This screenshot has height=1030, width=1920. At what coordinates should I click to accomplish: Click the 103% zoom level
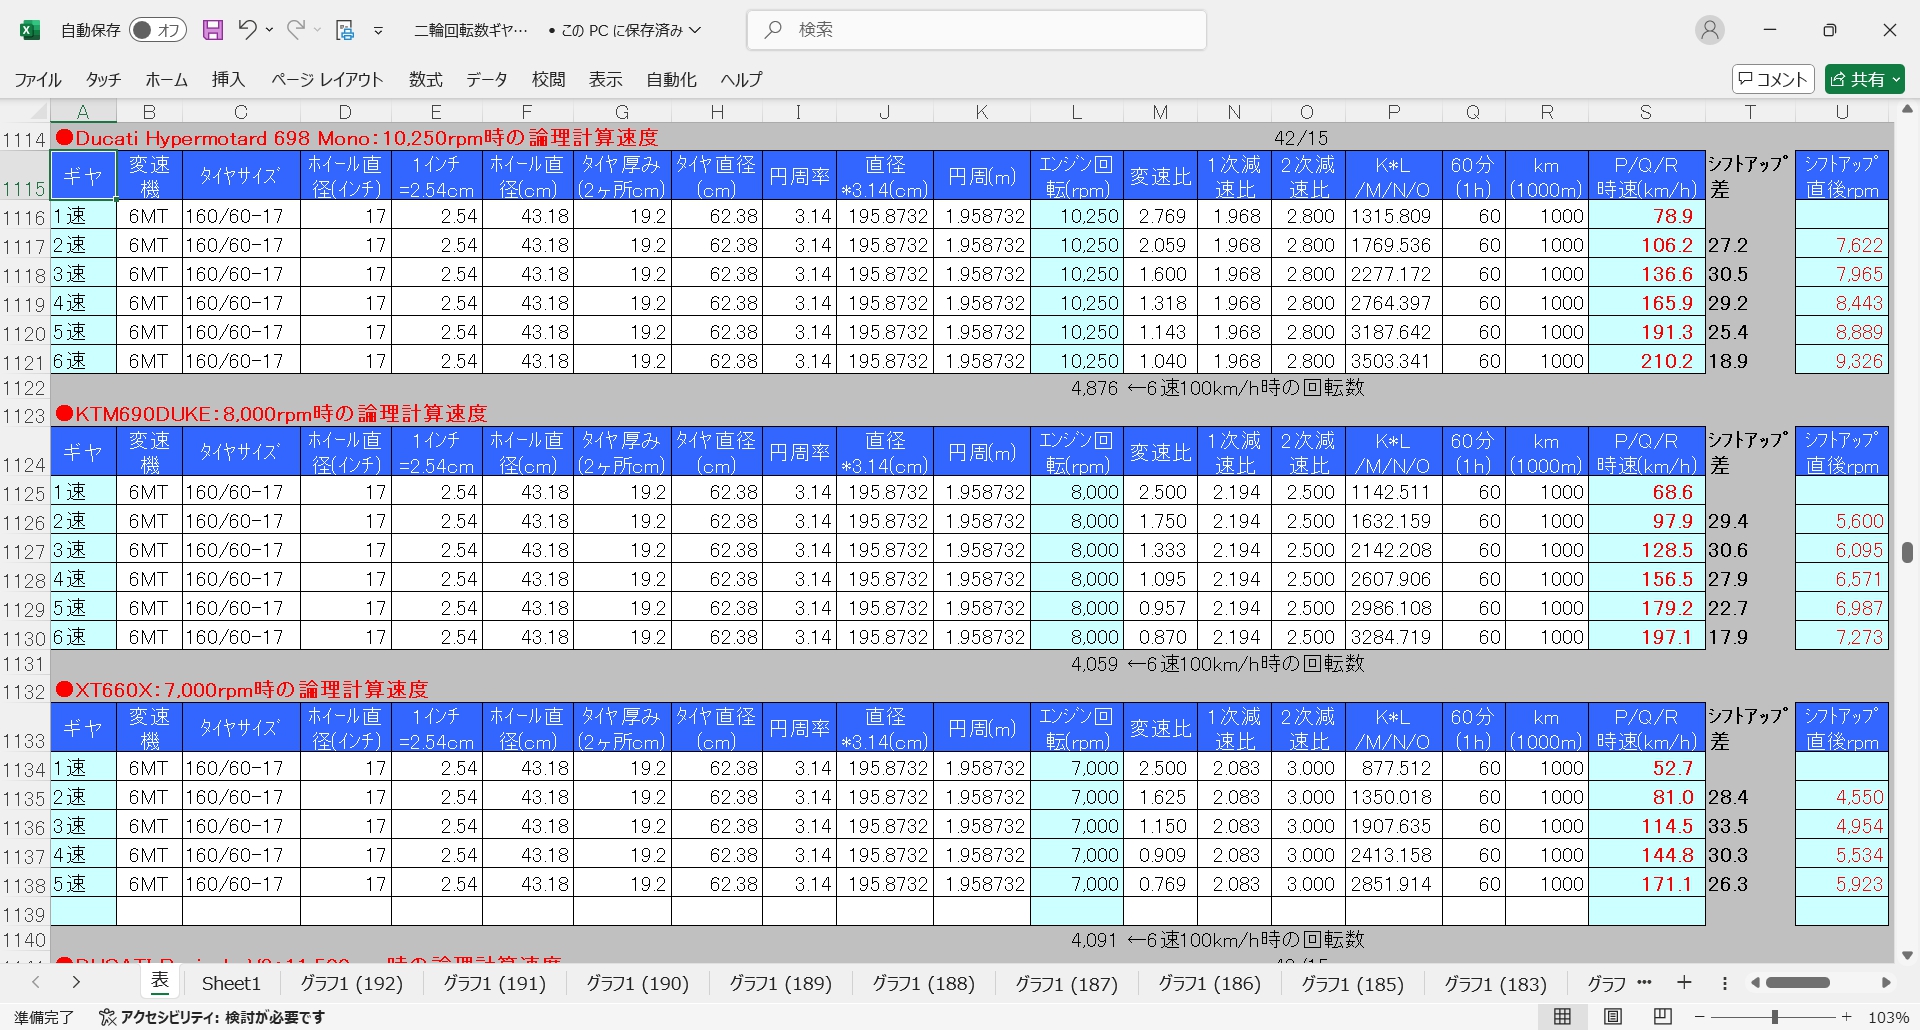pos(1888,1017)
